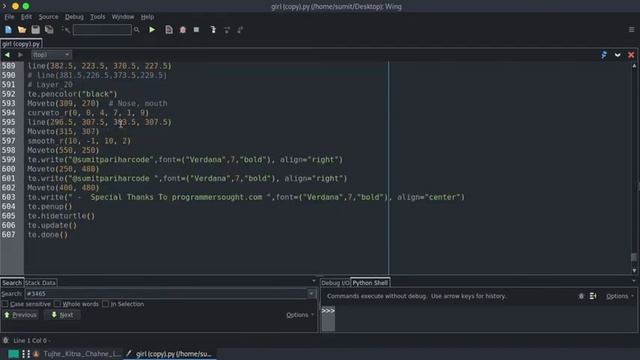The image size is (640, 360).
Task: Click the status bar bug indicator icon
Action: pyautogui.click(x=5, y=340)
